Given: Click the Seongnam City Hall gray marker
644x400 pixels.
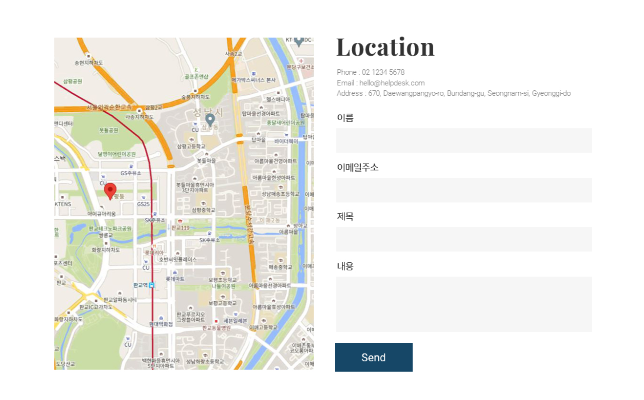Looking at the screenshot, I should 209,120.
